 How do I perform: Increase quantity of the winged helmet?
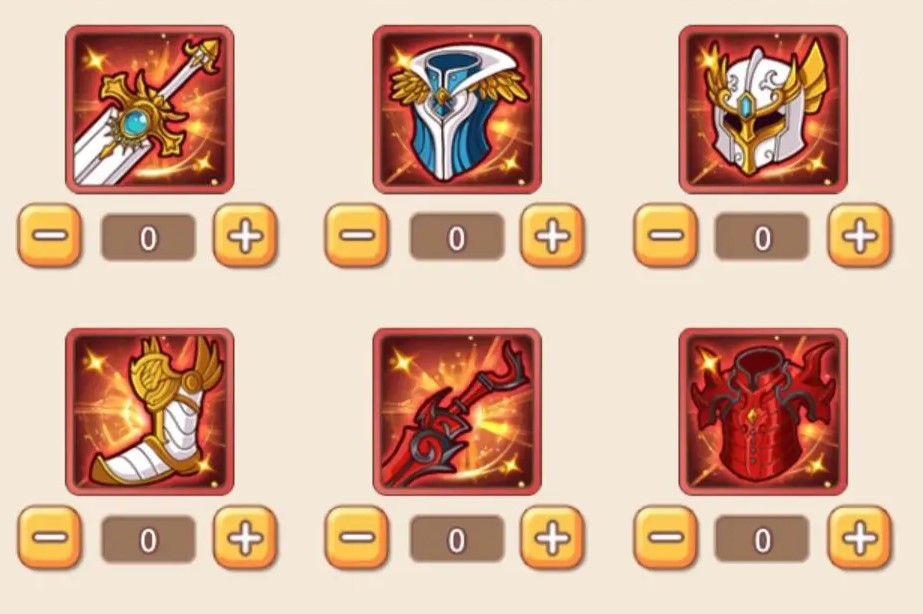point(859,235)
